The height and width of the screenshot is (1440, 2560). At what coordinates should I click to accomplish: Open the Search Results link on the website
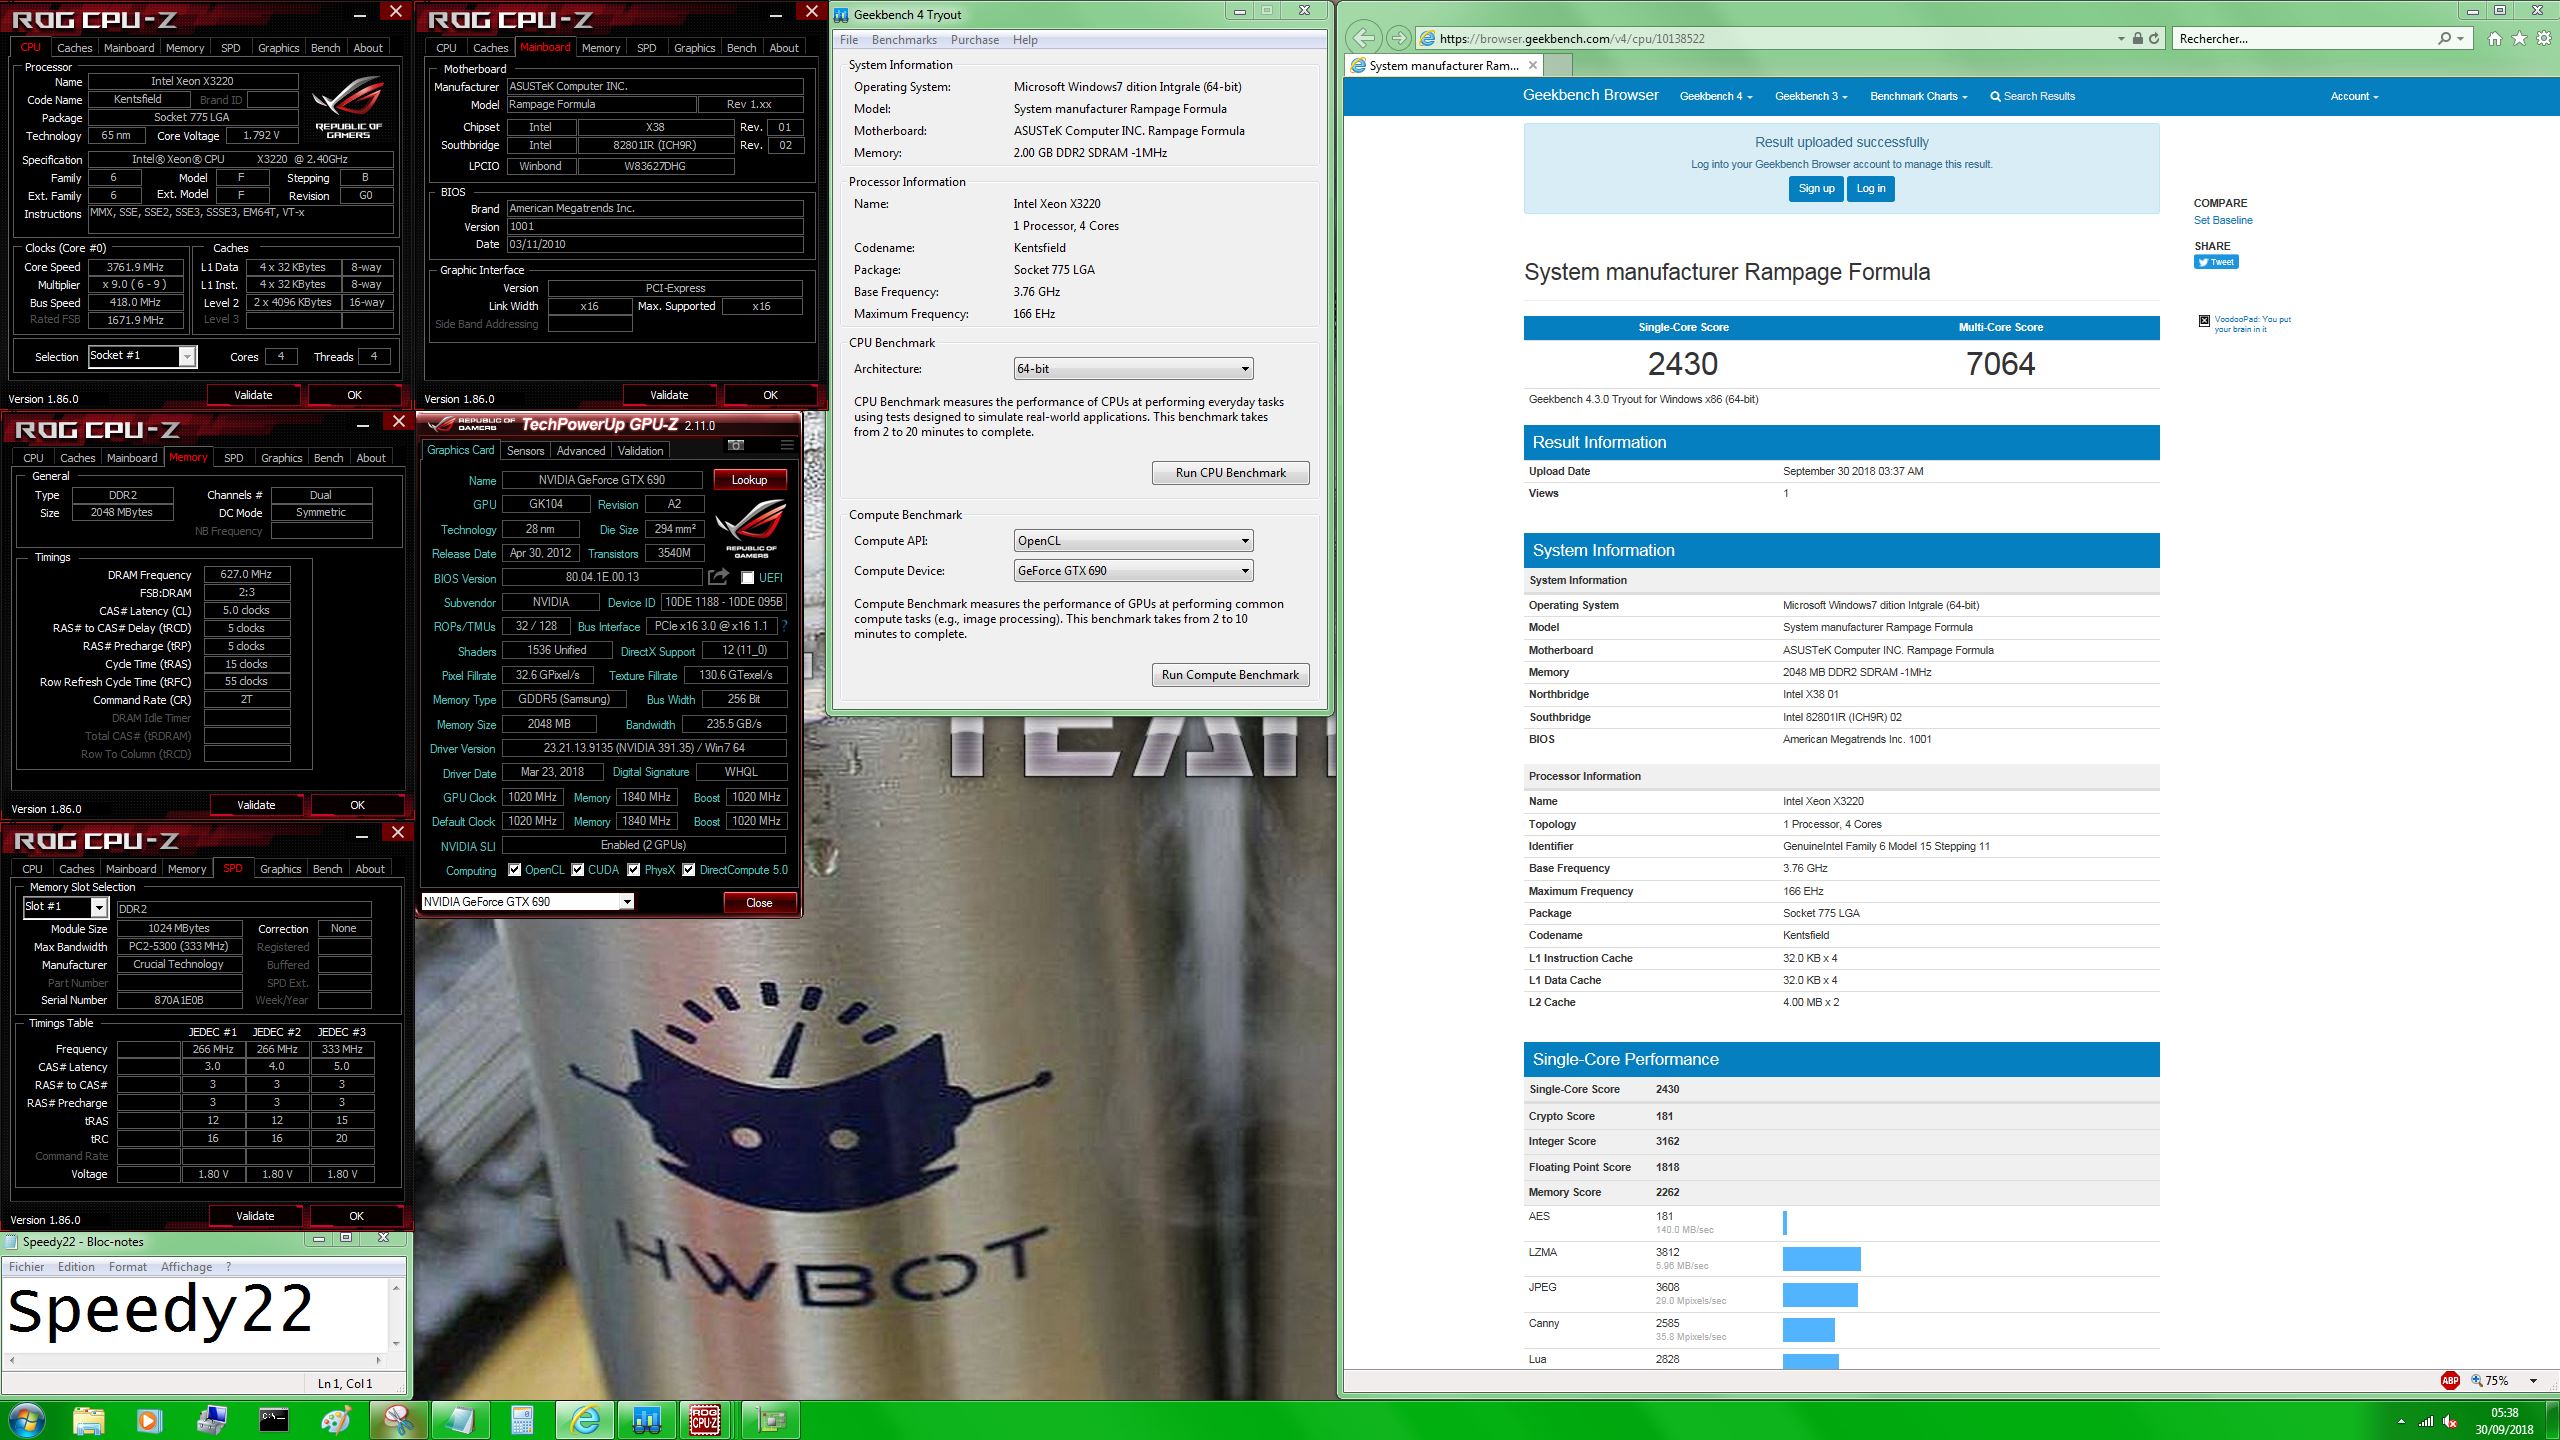(x=2032, y=96)
